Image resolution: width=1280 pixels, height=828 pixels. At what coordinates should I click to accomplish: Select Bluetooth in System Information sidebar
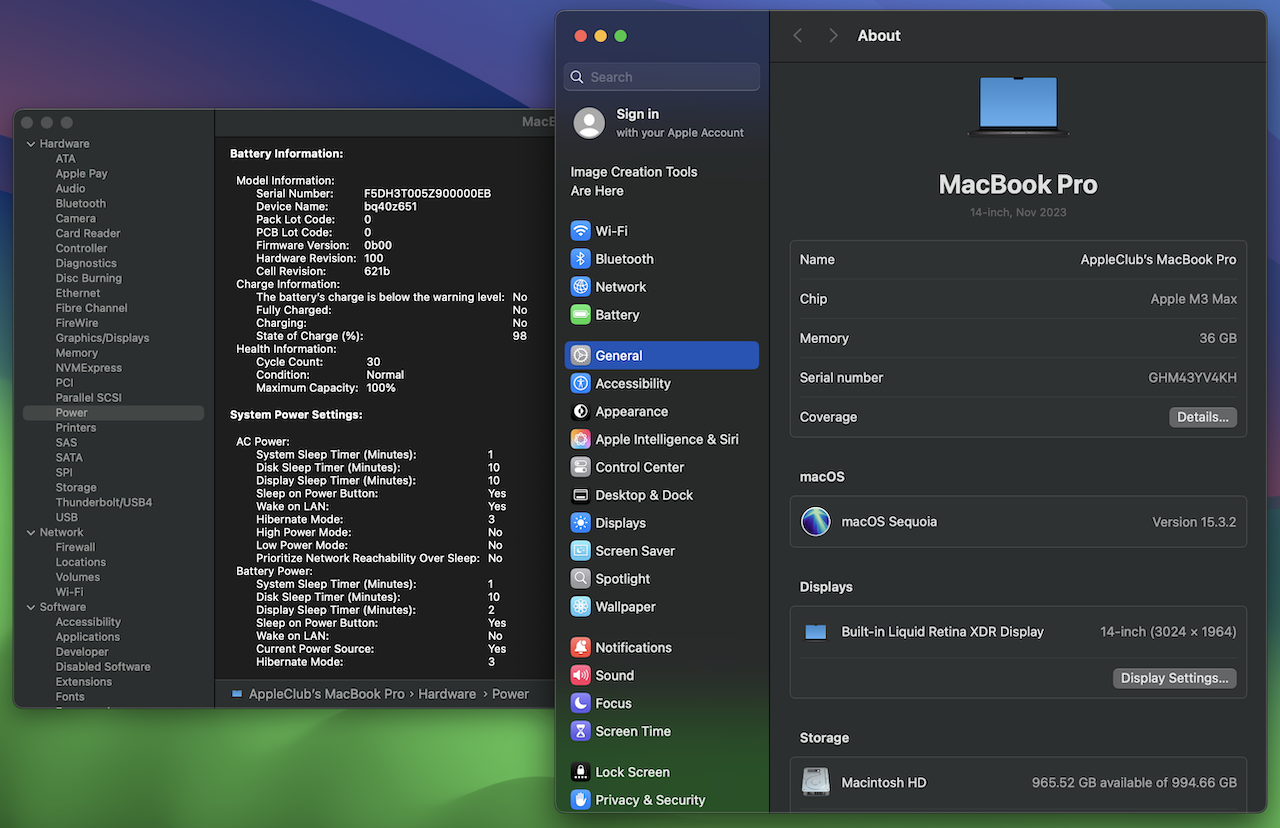click(81, 204)
